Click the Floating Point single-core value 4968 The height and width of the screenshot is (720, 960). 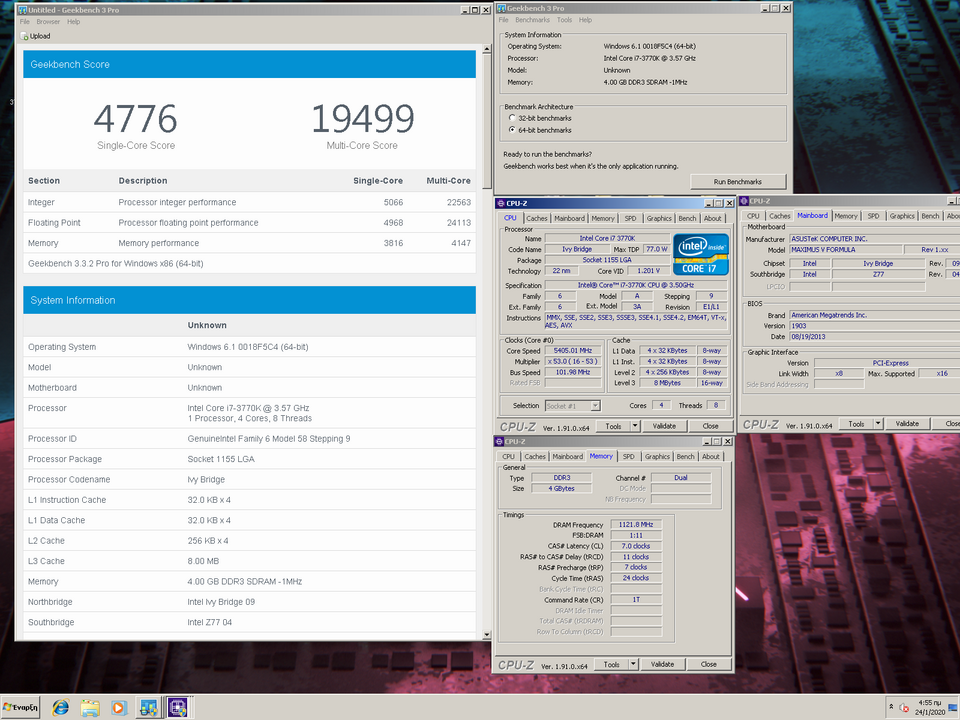[x=393, y=223]
